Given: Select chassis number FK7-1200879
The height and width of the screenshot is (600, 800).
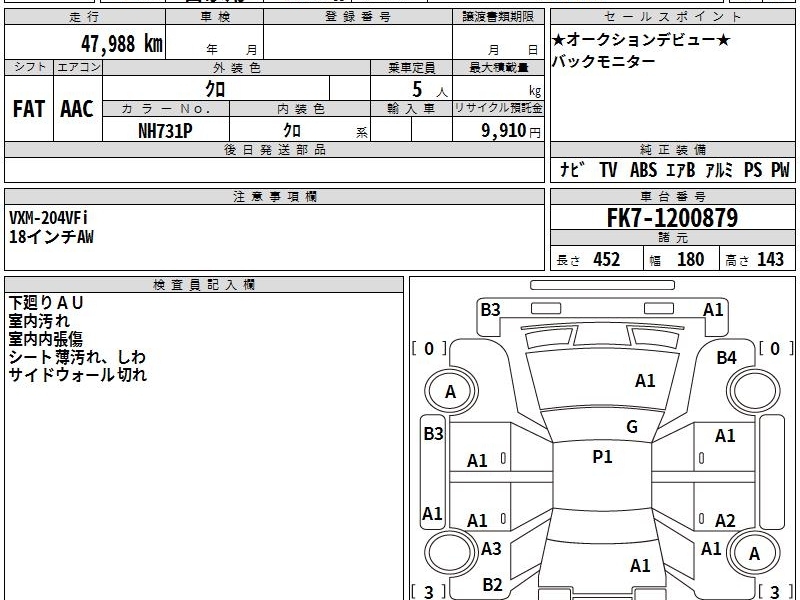Looking at the screenshot, I should [x=672, y=218].
